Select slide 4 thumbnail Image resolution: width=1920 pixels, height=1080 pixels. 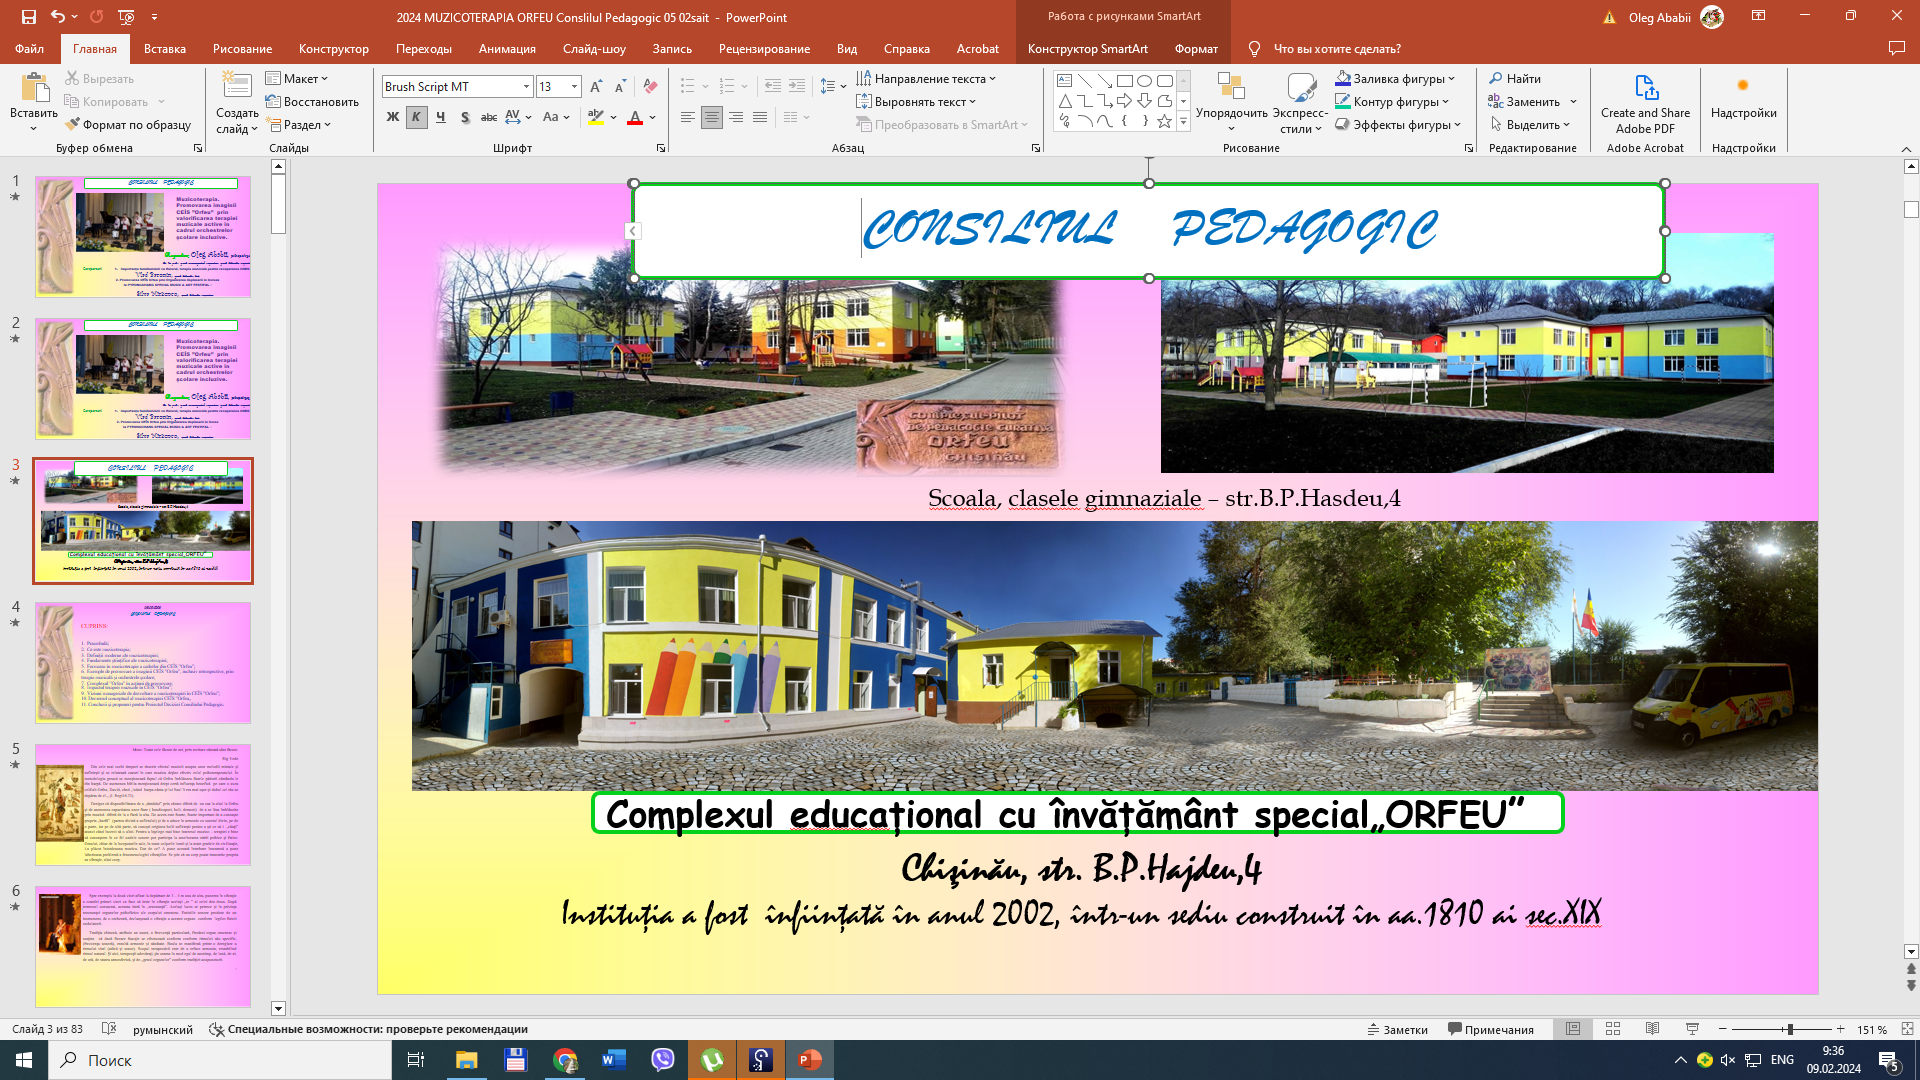pos(143,662)
